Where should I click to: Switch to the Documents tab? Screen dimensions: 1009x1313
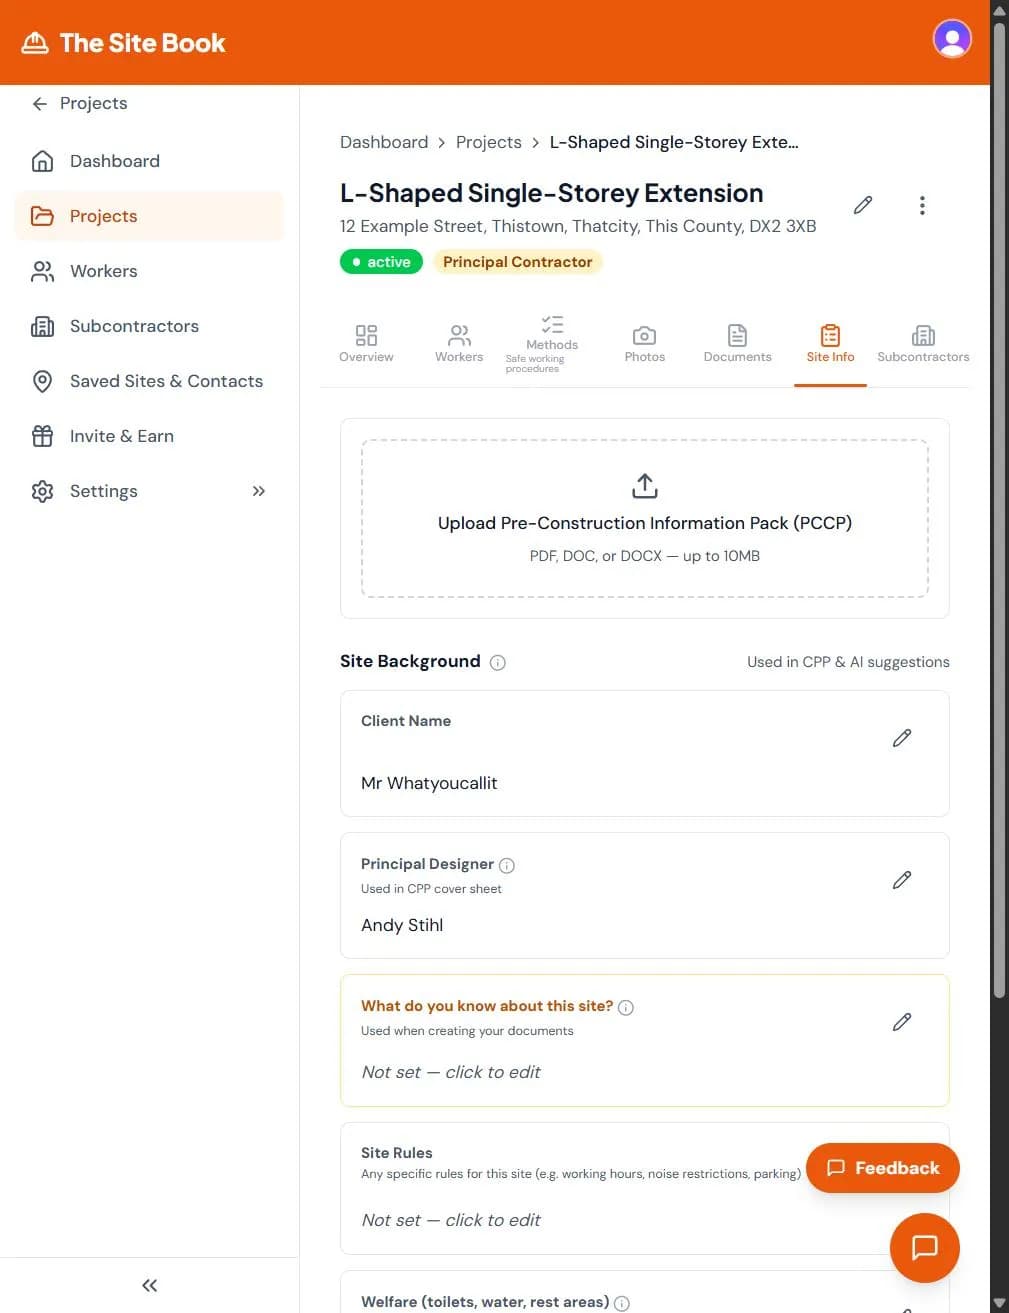tap(737, 343)
